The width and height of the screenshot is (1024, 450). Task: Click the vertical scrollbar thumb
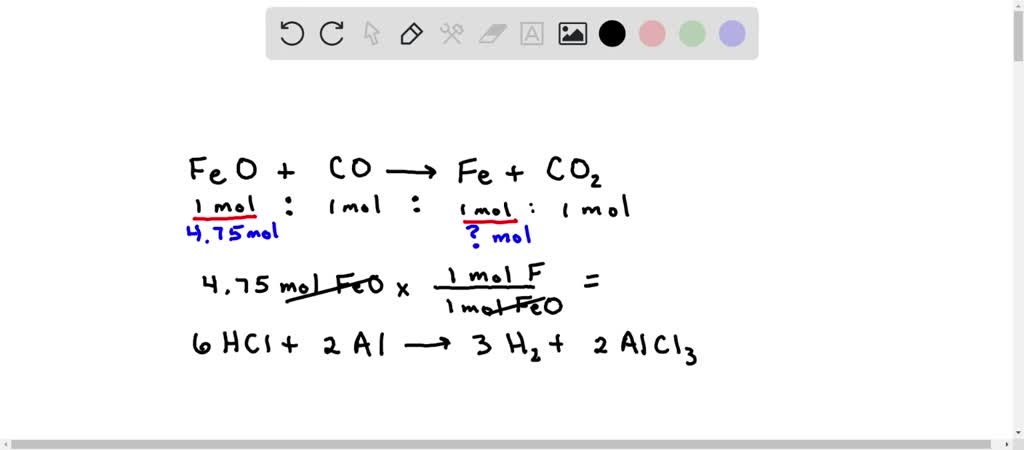[x=1018, y=36]
